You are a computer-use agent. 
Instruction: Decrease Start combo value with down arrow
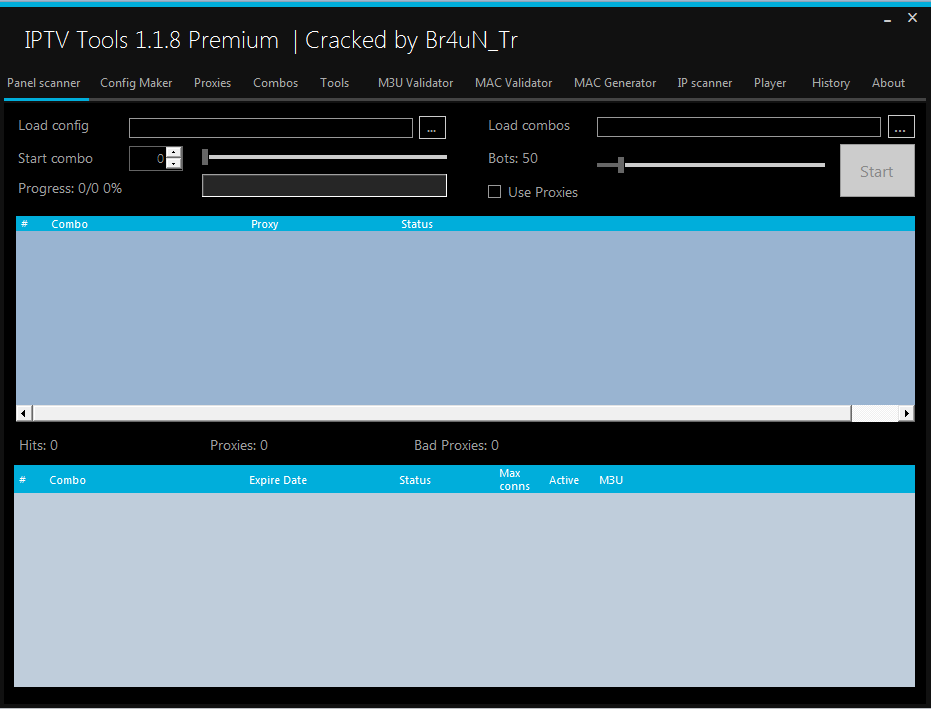[173, 164]
